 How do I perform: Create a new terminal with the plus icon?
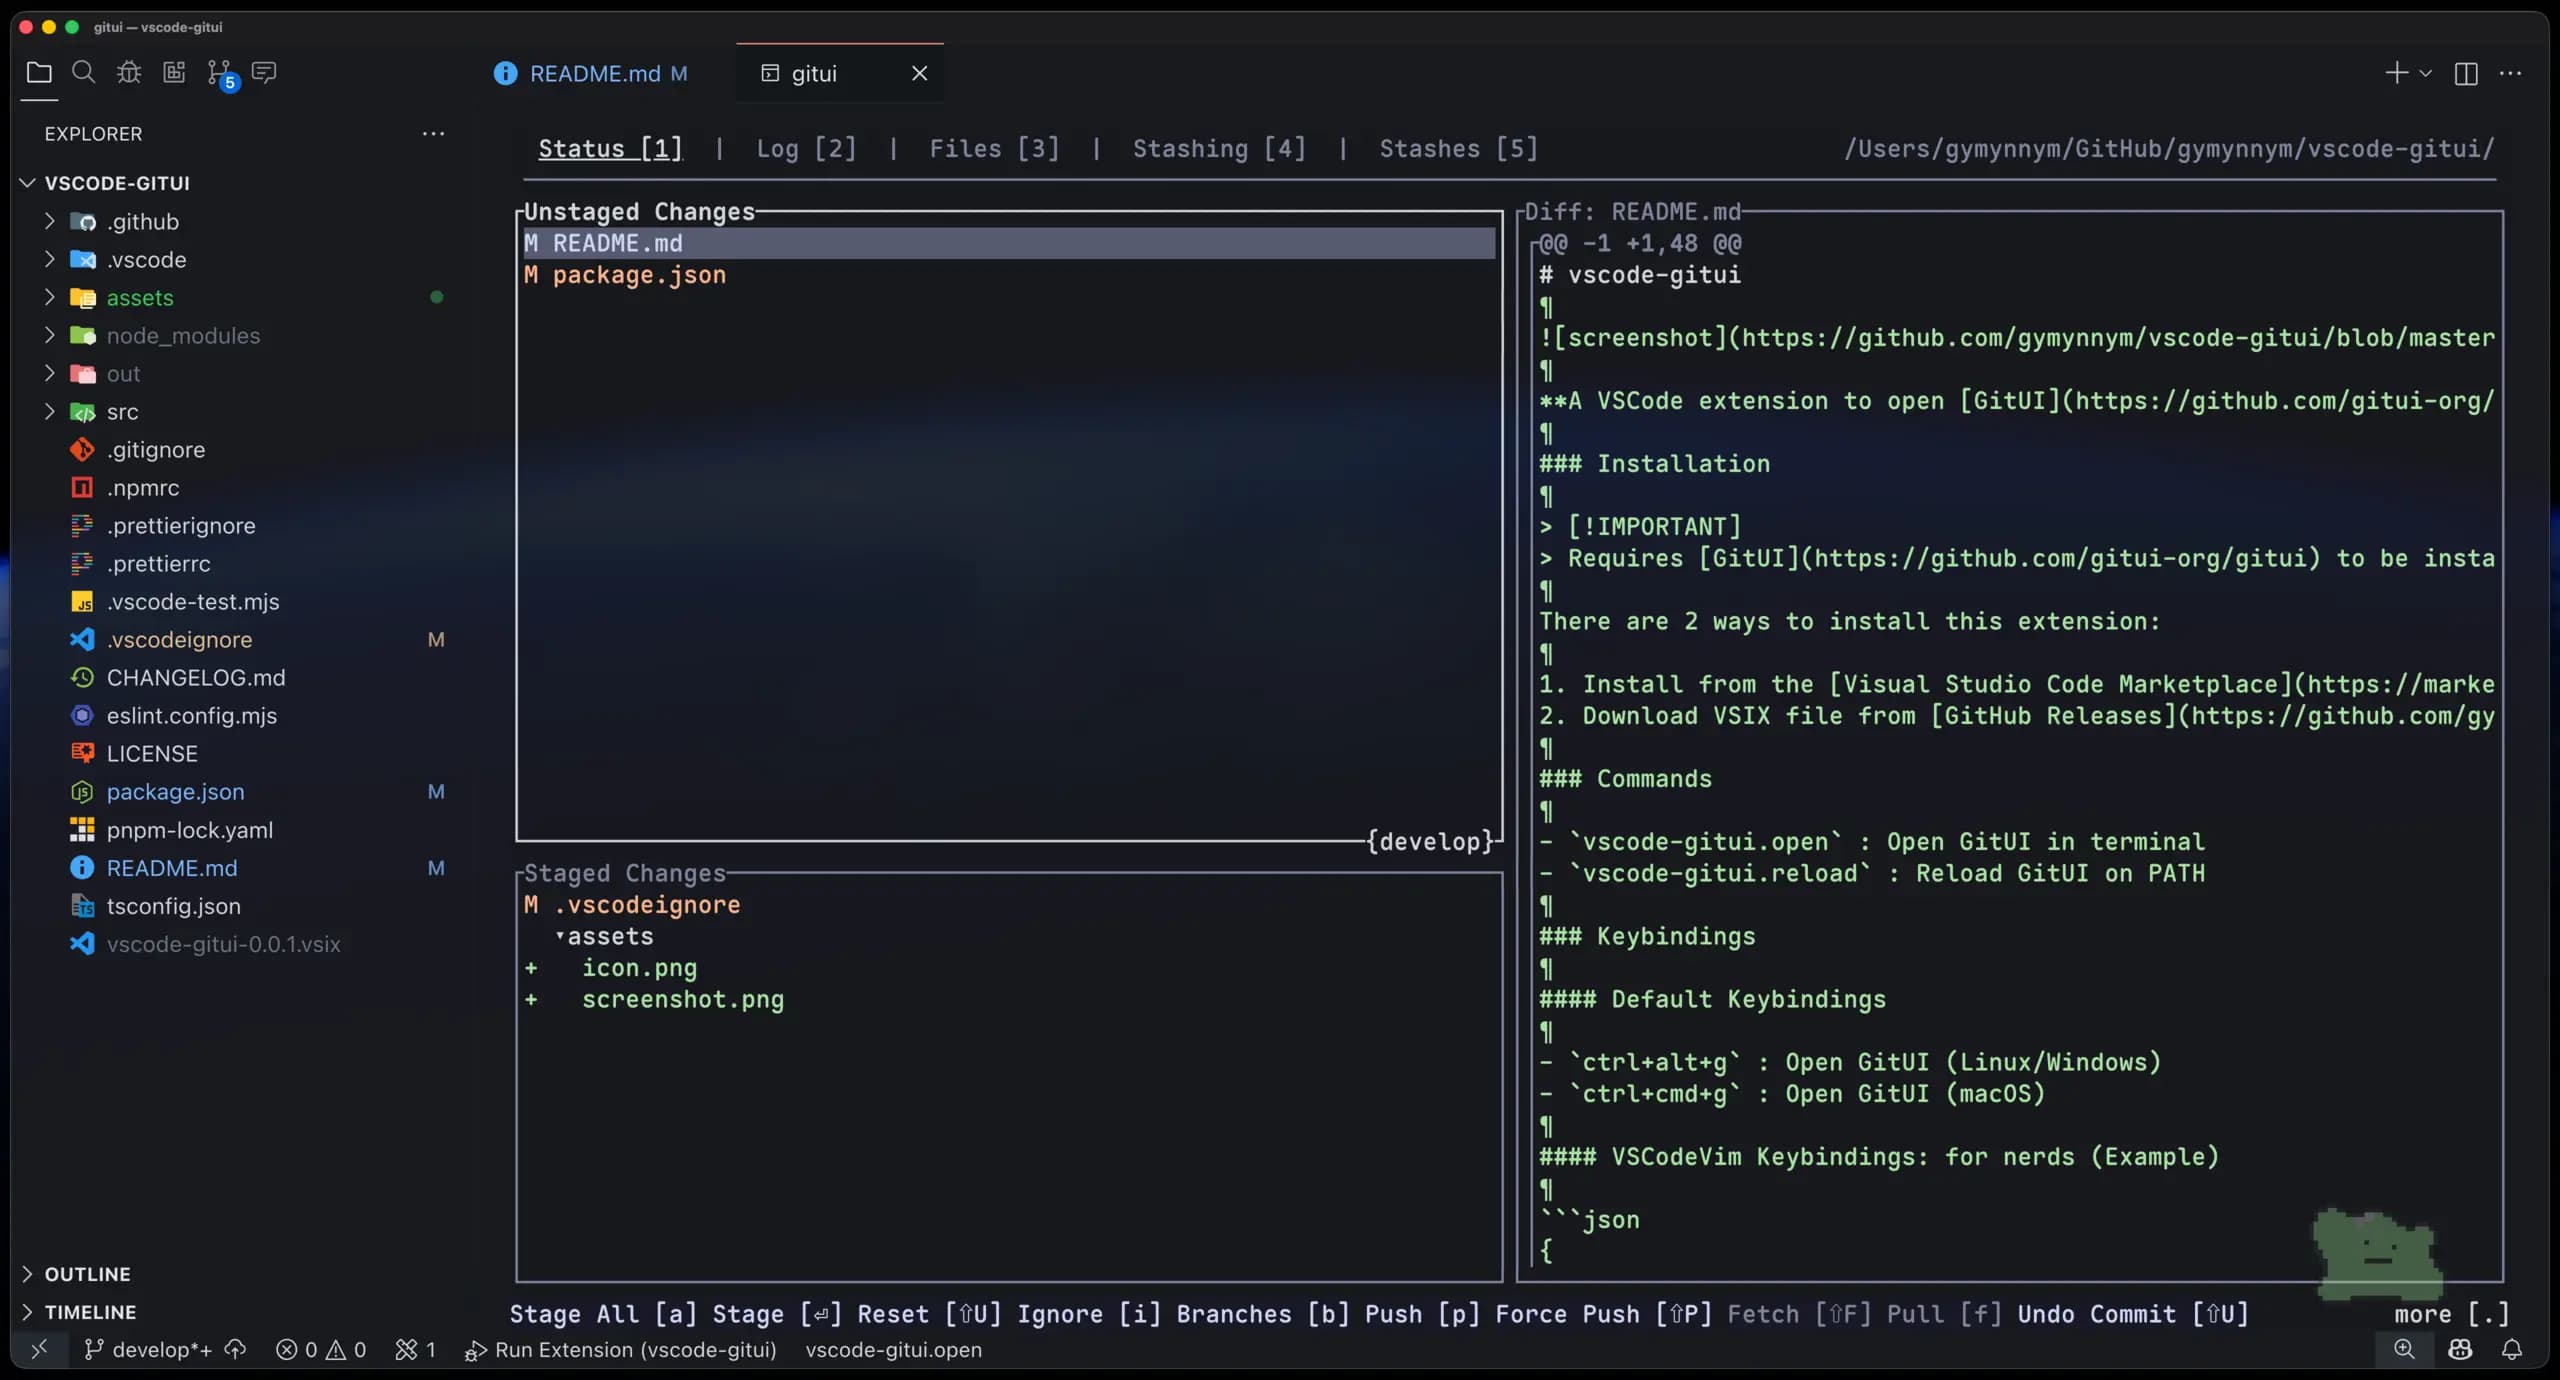click(2396, 73)
